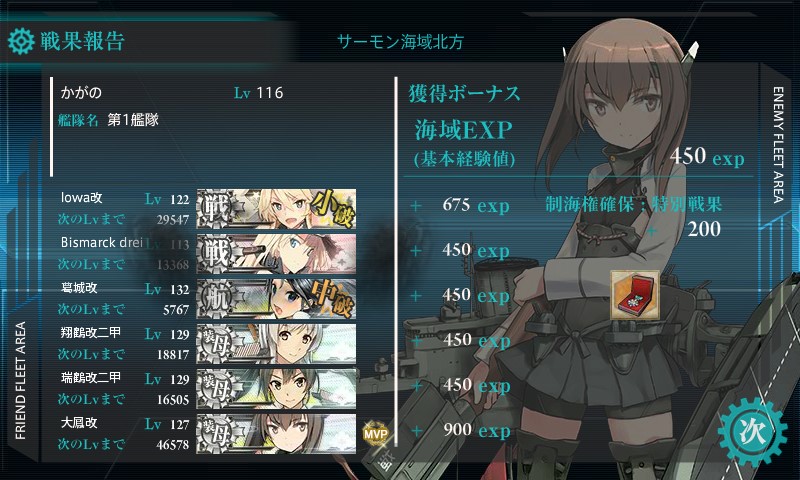
Task: Click the gear icon beside 戦果報告
Action: (x=21, y=41)
